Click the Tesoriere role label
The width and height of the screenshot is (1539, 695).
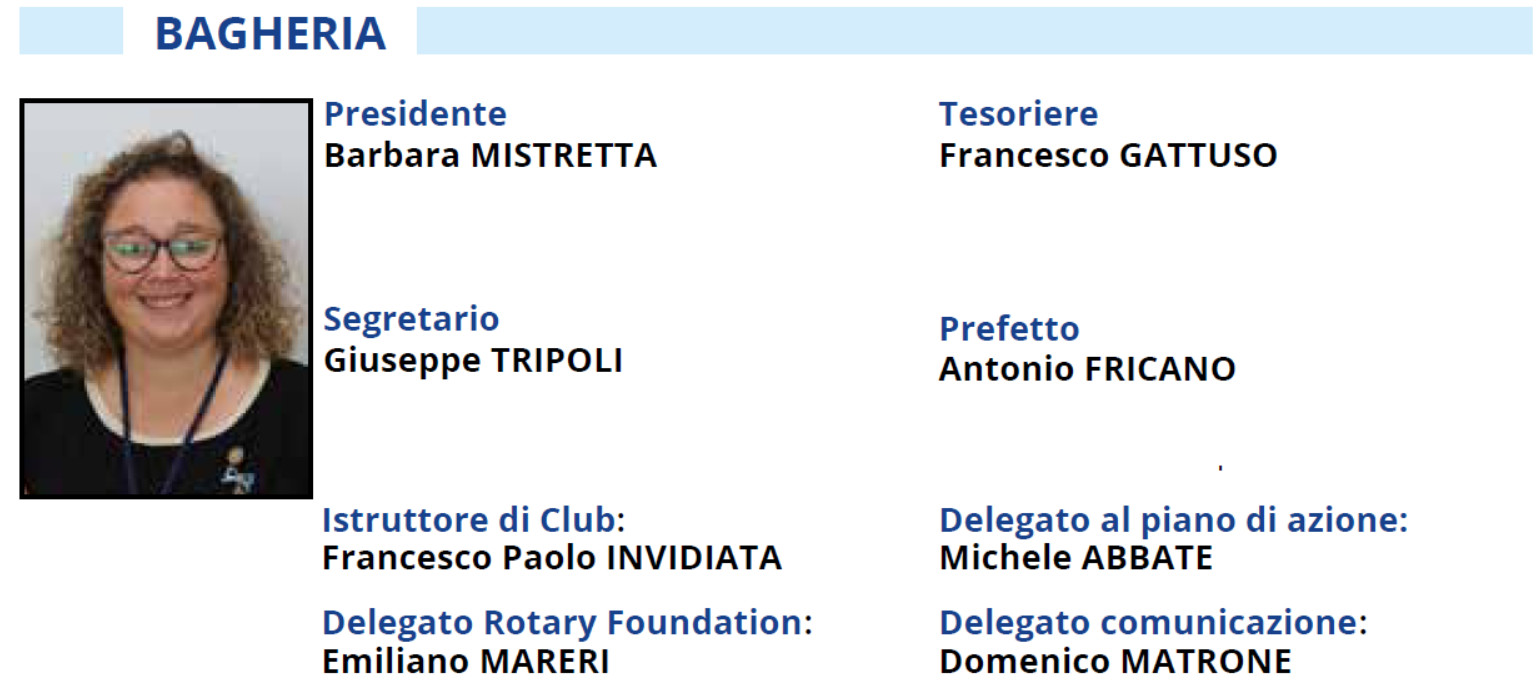[x=1018, y=114]
